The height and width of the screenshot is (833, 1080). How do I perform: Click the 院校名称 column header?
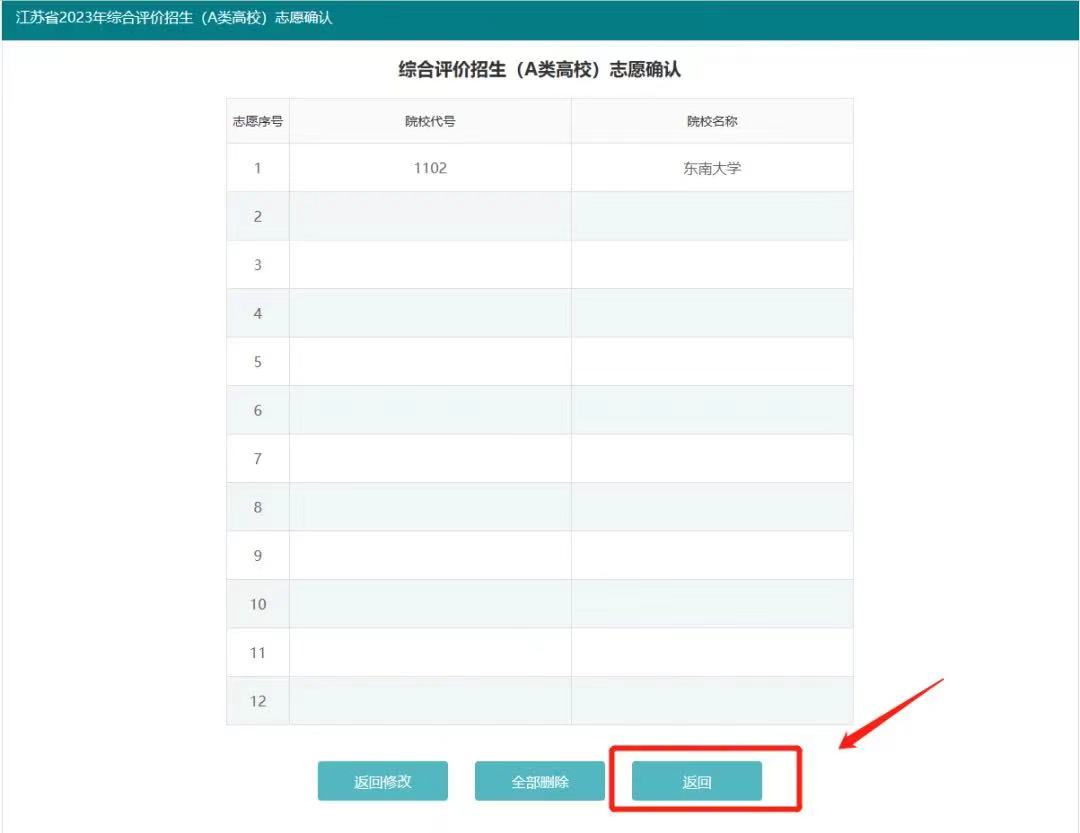(712, 121)
